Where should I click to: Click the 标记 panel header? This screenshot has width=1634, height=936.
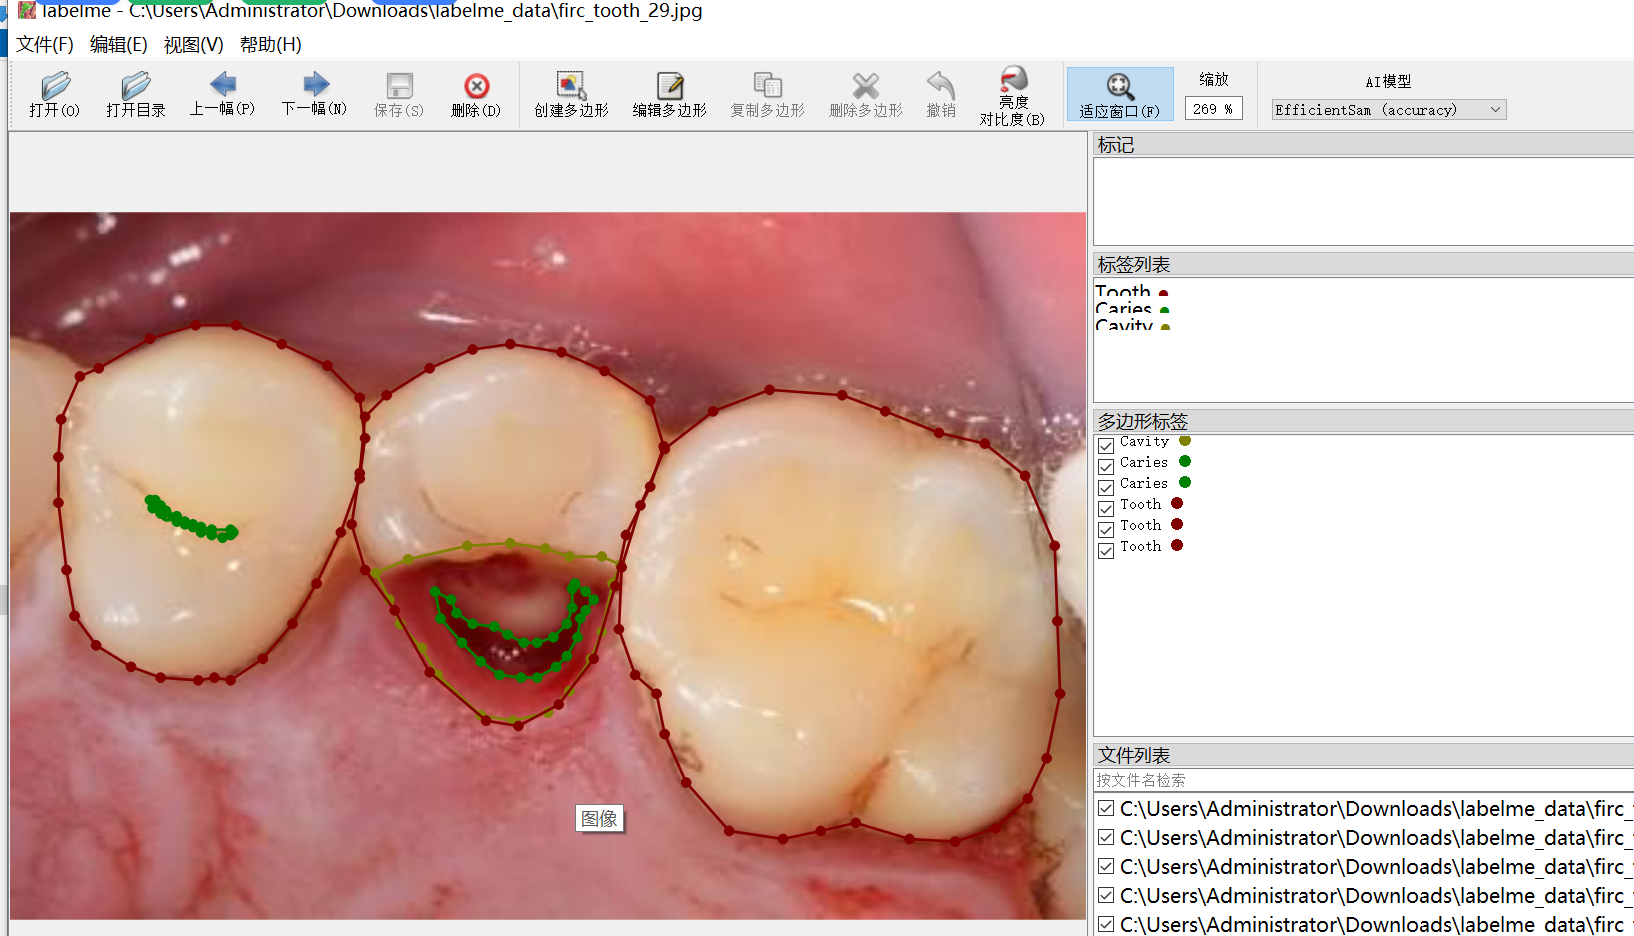click(1364, 145)
